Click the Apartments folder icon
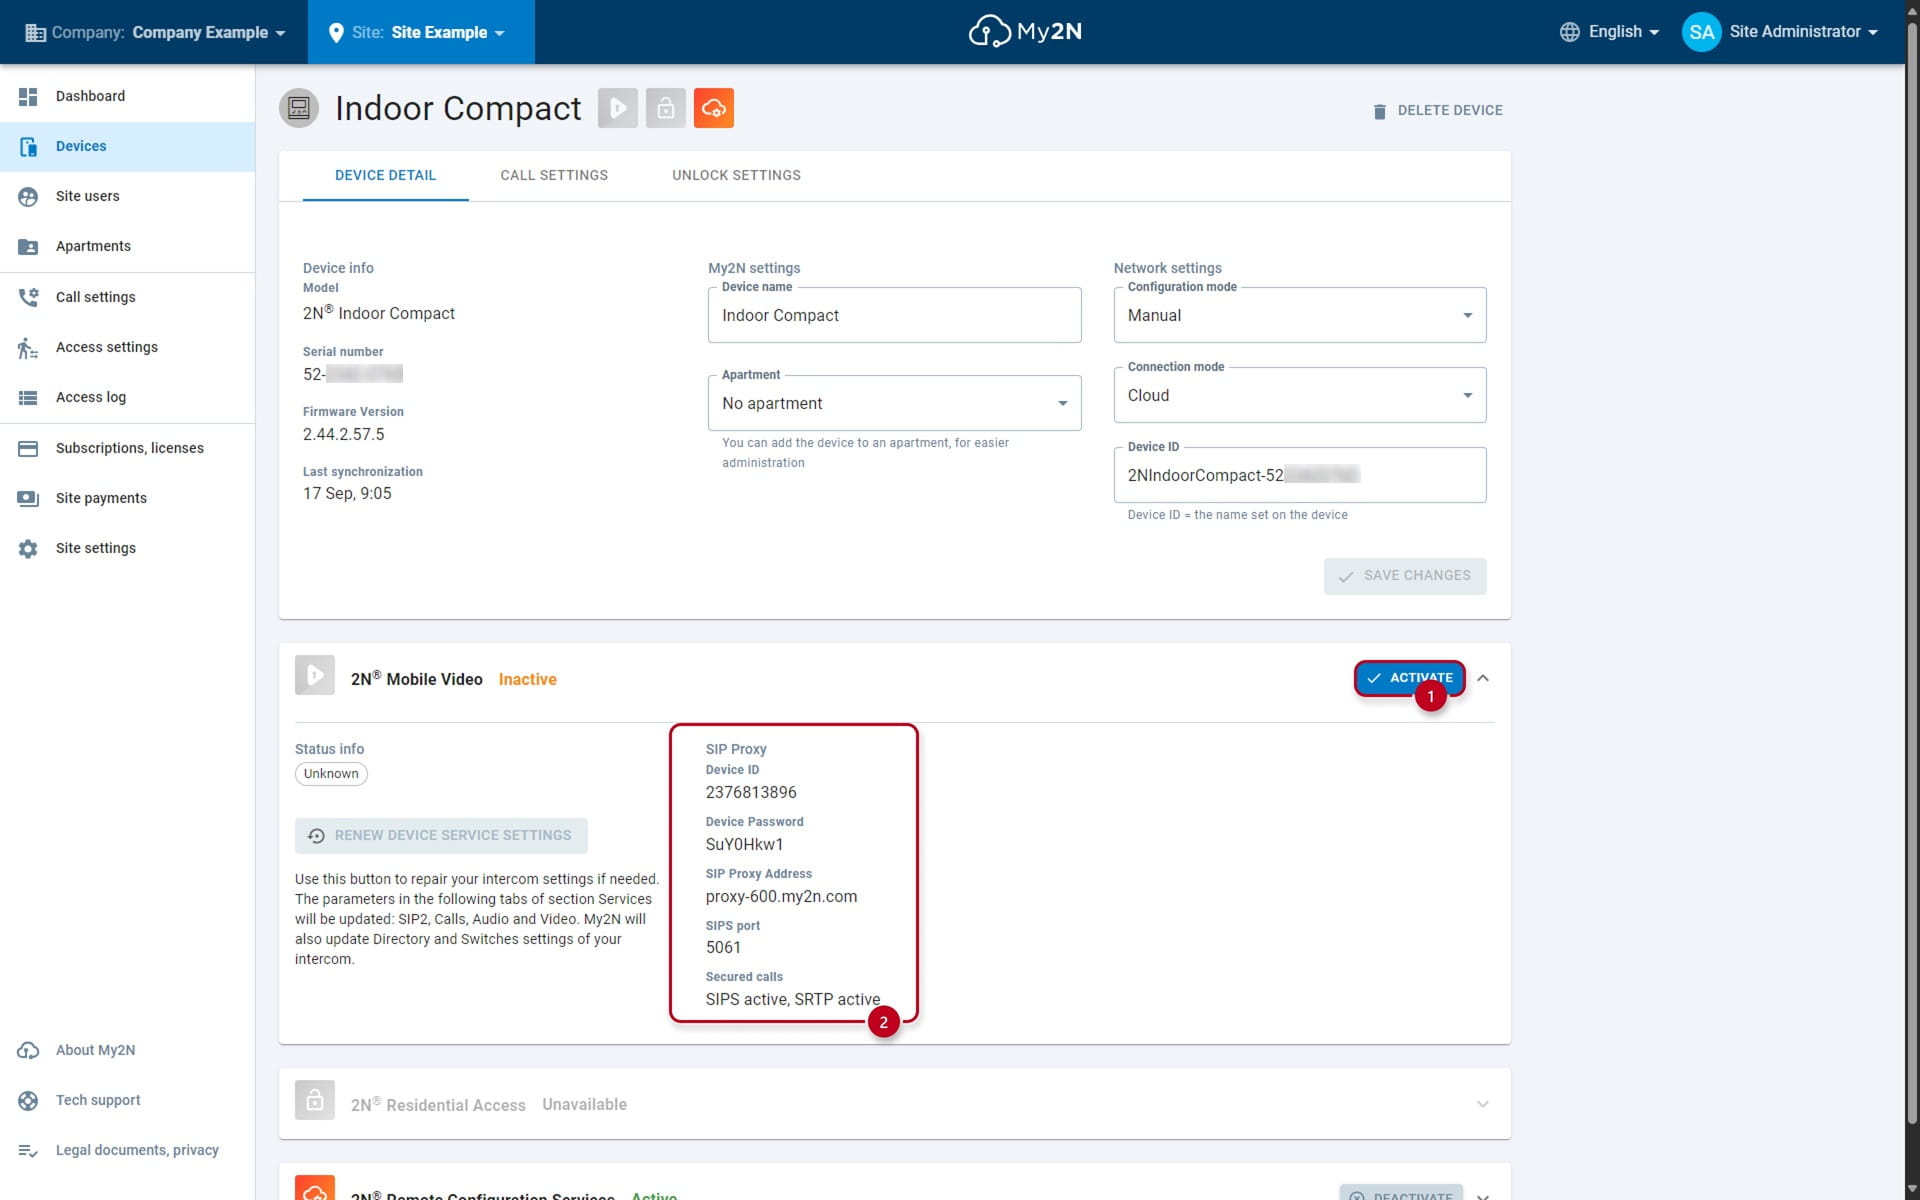1920x1200 pixels. 28,246
